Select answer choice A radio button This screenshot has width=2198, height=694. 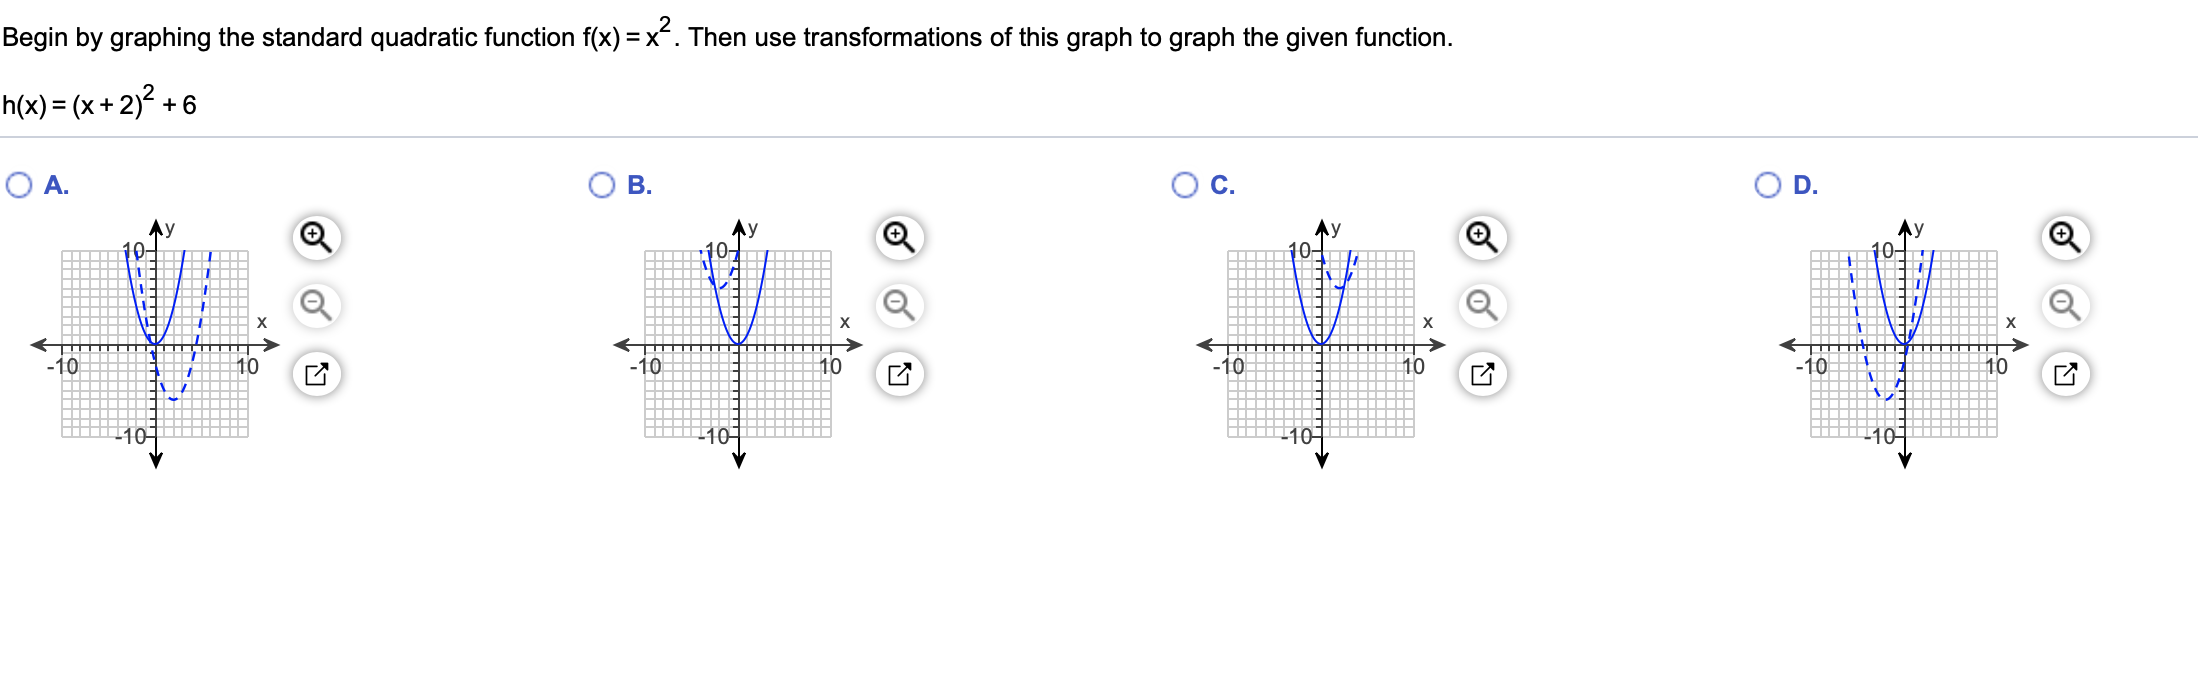19,185
